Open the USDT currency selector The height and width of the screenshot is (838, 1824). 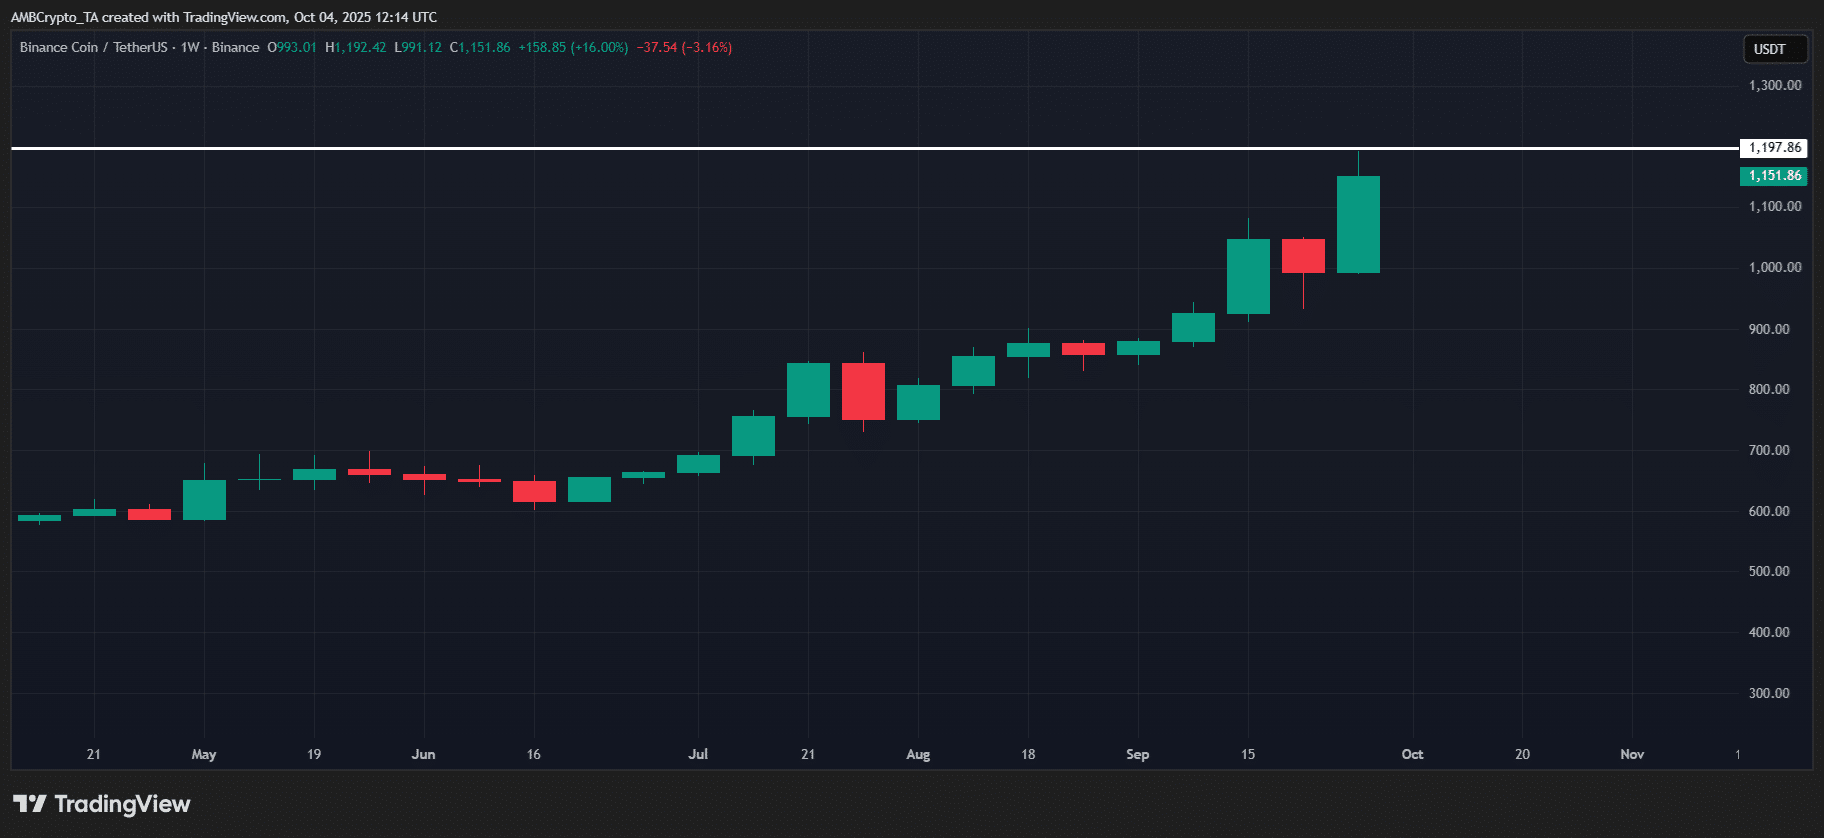[1769, 49]
